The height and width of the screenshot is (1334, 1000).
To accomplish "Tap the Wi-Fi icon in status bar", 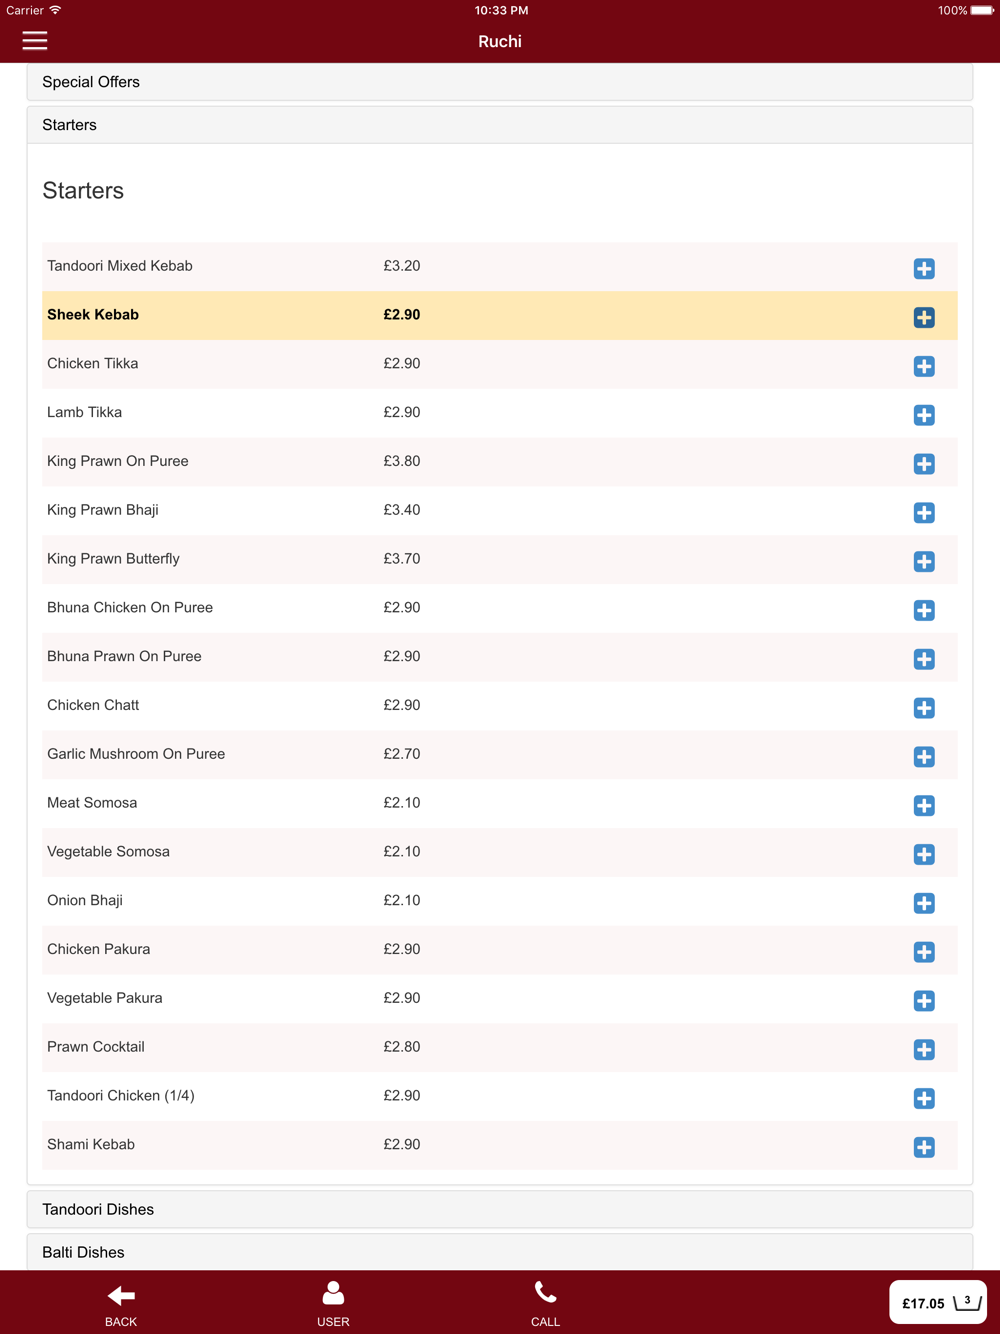I will click(55, 10).
